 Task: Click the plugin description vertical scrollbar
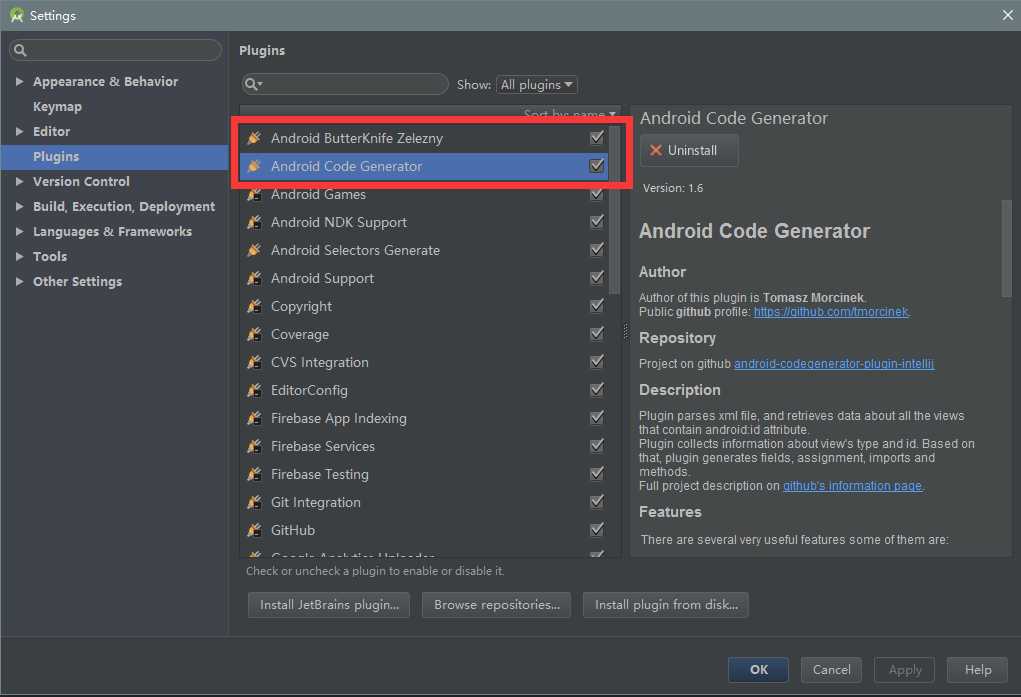click(1006, 248)
